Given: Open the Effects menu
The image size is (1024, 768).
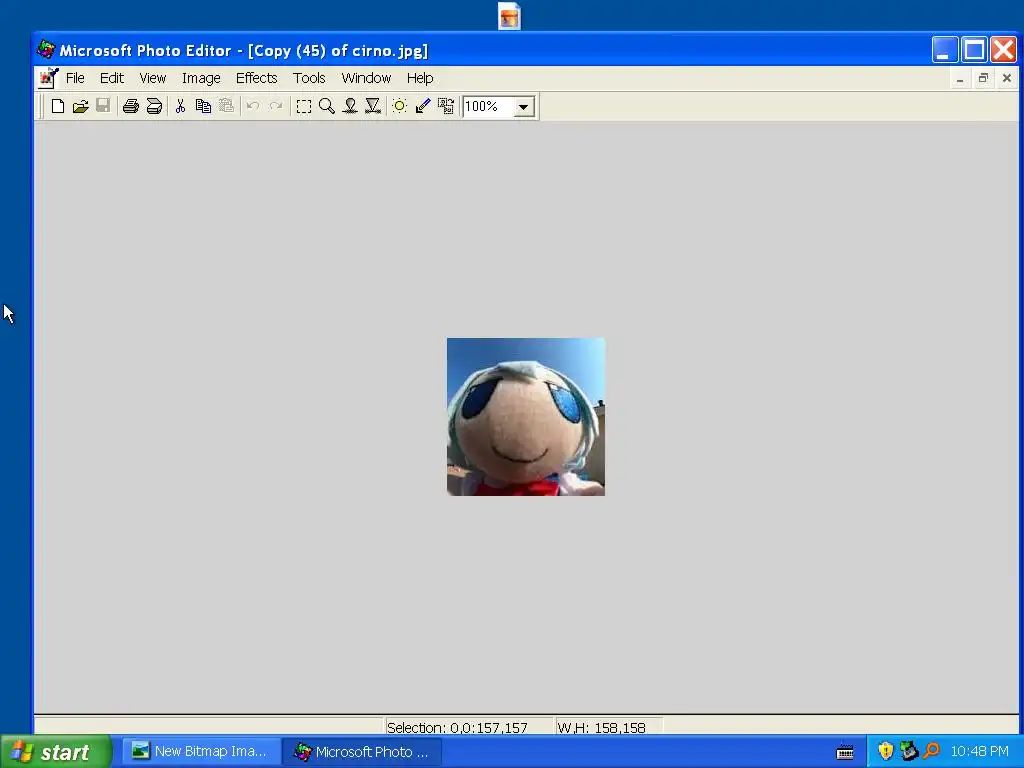Looking at the screenshot, I should coord(257,78).
